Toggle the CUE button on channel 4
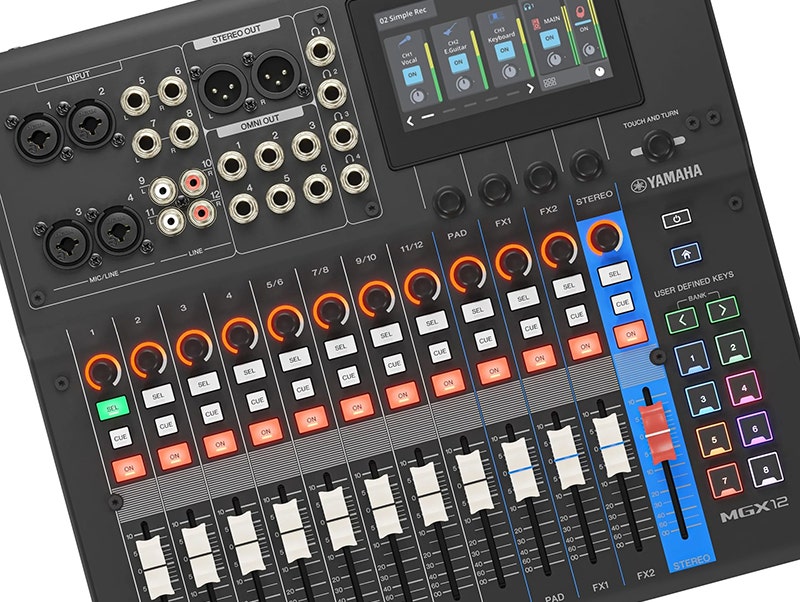 pos(257,402)
